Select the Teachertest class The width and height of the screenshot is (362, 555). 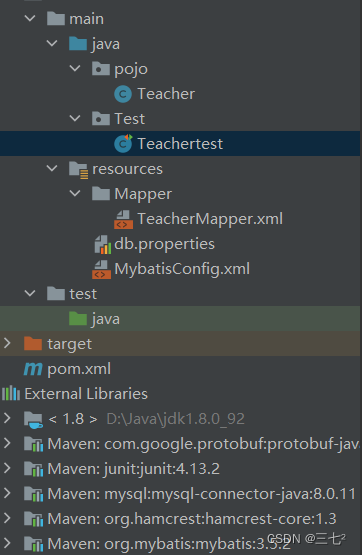[x=180, y=144]
